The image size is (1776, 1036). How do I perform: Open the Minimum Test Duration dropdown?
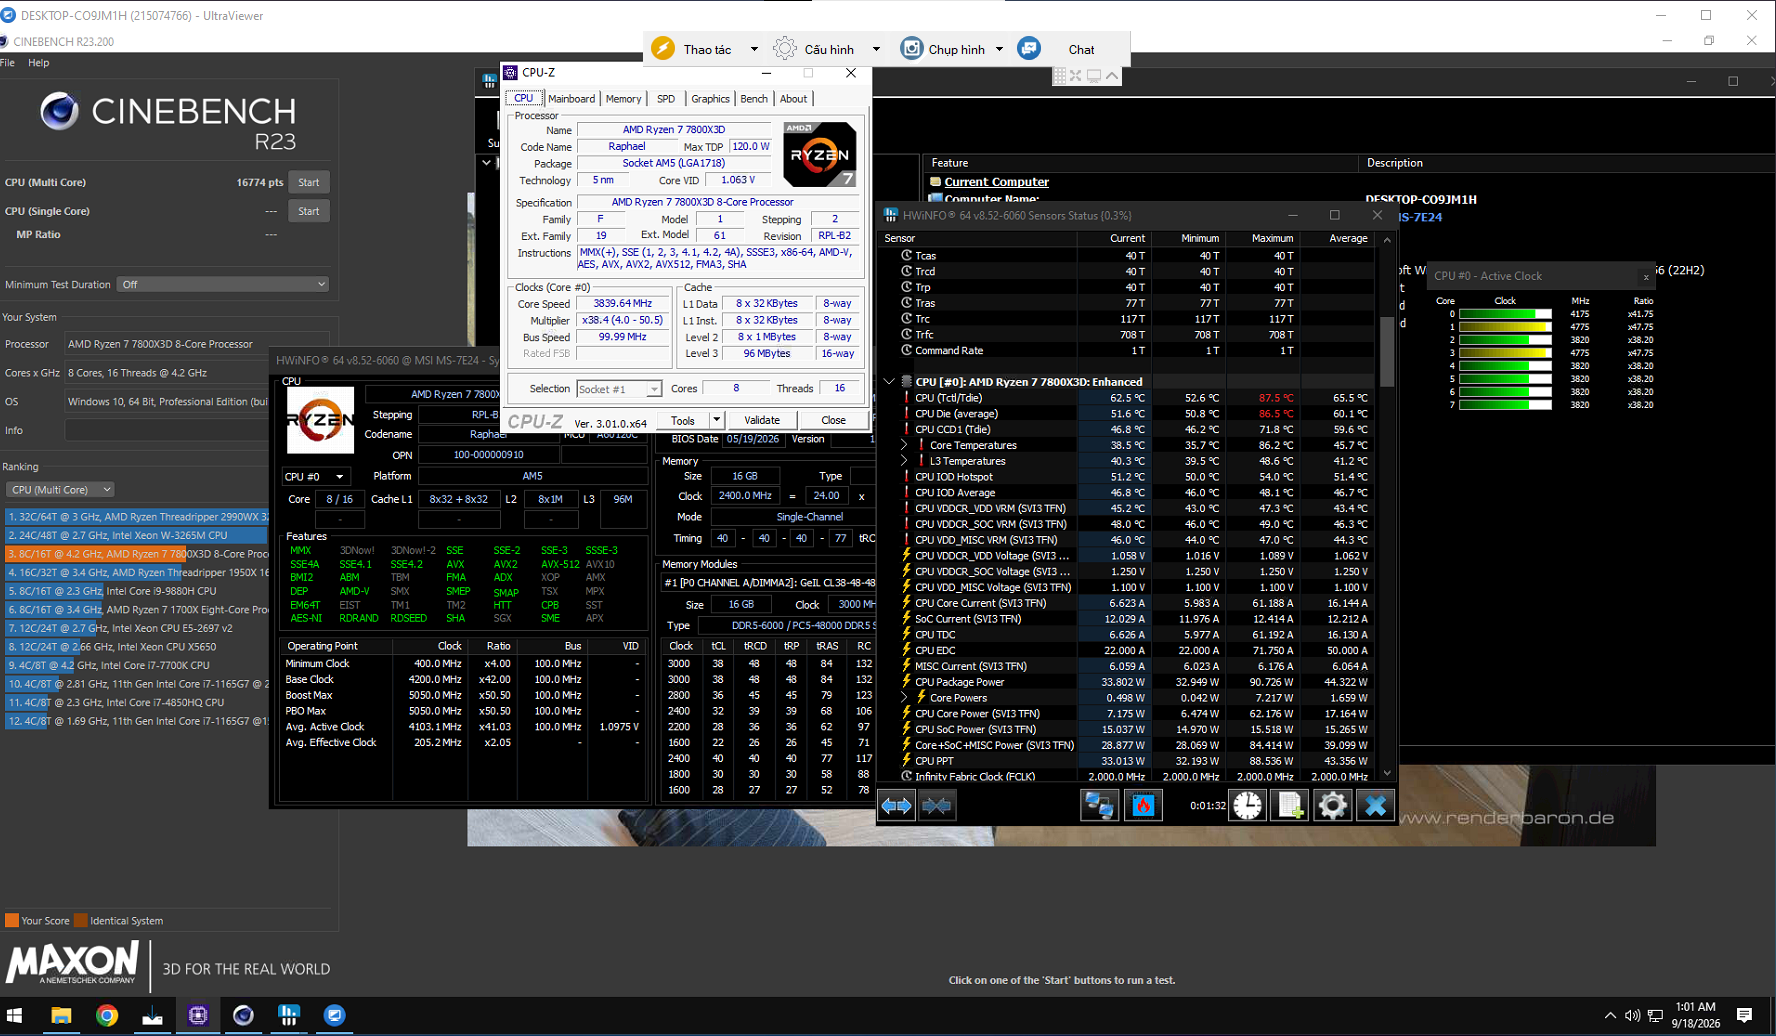[223, 285]
